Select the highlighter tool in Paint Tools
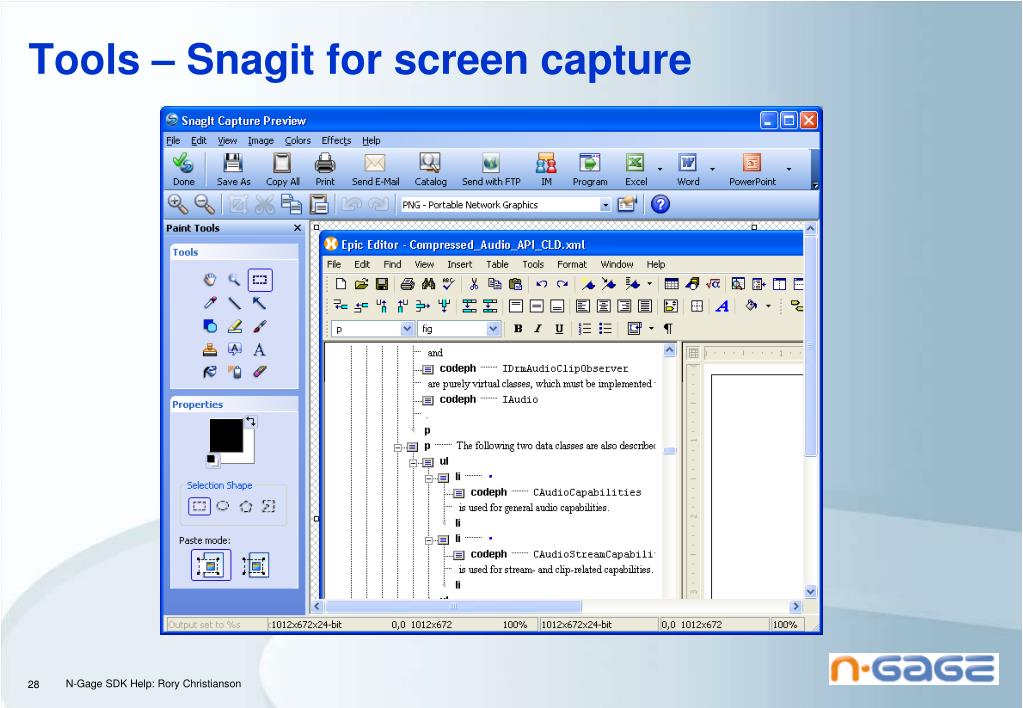 234,326
